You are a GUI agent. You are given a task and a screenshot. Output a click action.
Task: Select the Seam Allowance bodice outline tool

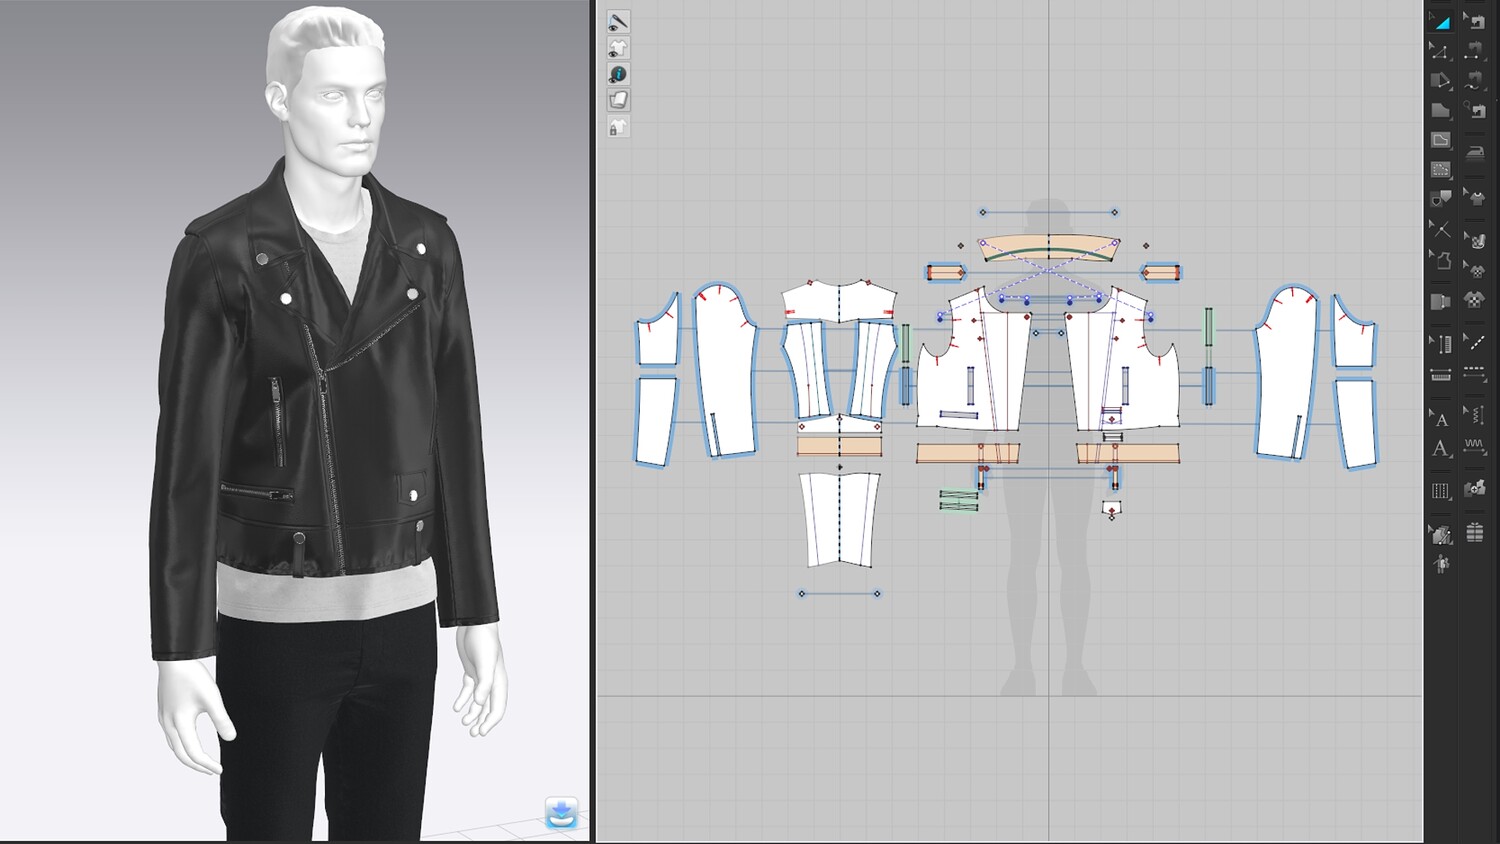[1440, 259]
